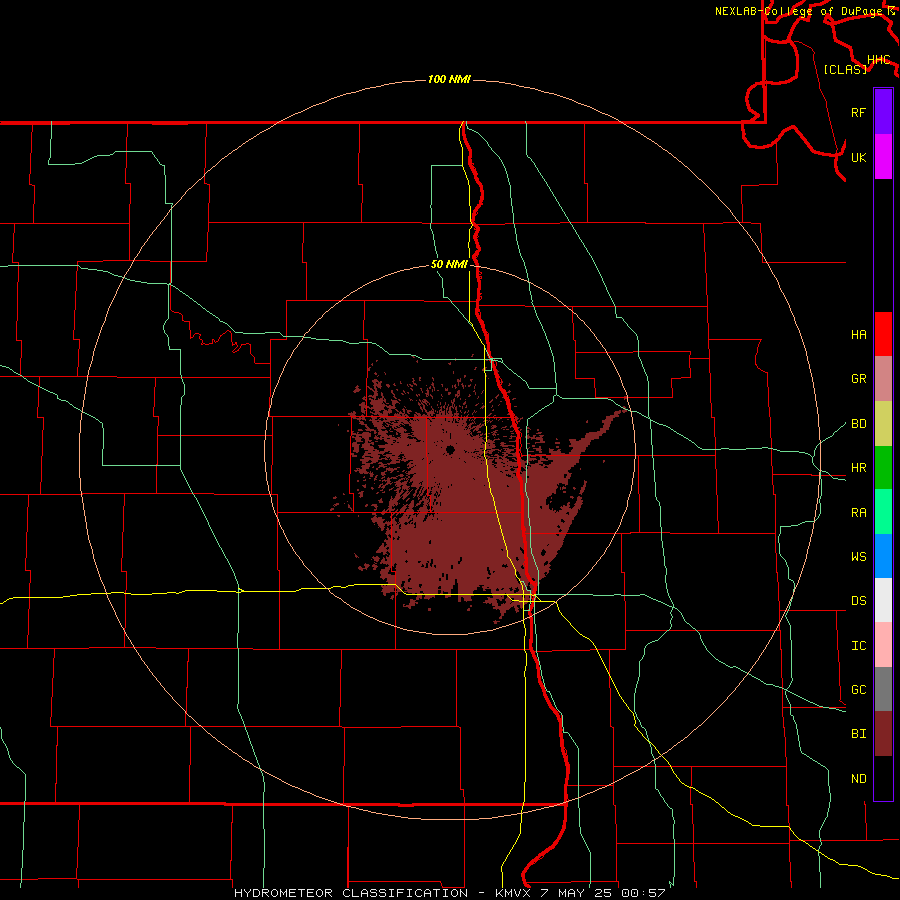This screenshot has height=900, width=900.
Task: Click the HA legend label
Action: click(x=858, y=334)
